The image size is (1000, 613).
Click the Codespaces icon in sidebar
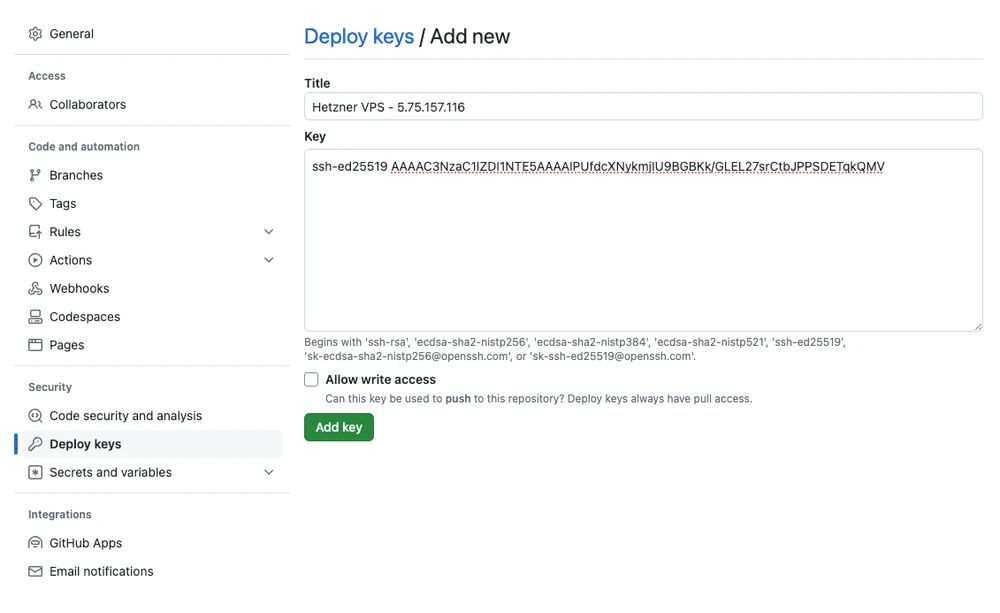(35, 317)
